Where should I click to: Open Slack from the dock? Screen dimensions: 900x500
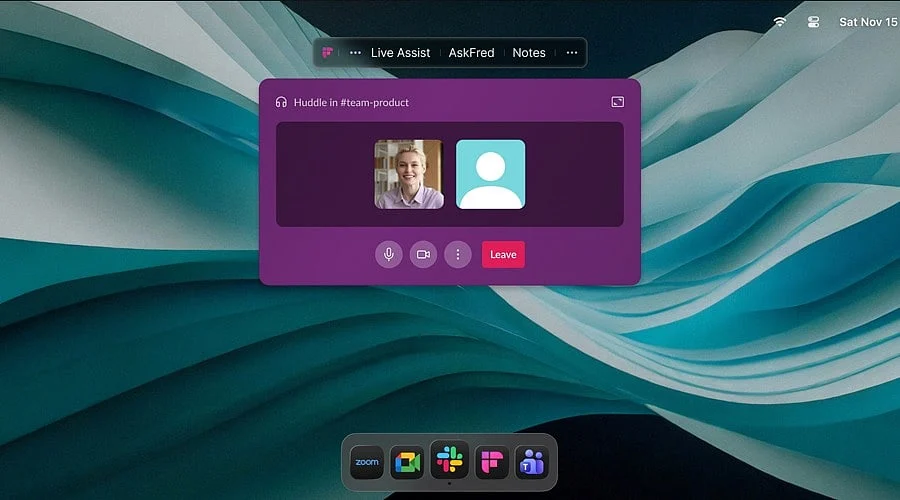point(449,460)
